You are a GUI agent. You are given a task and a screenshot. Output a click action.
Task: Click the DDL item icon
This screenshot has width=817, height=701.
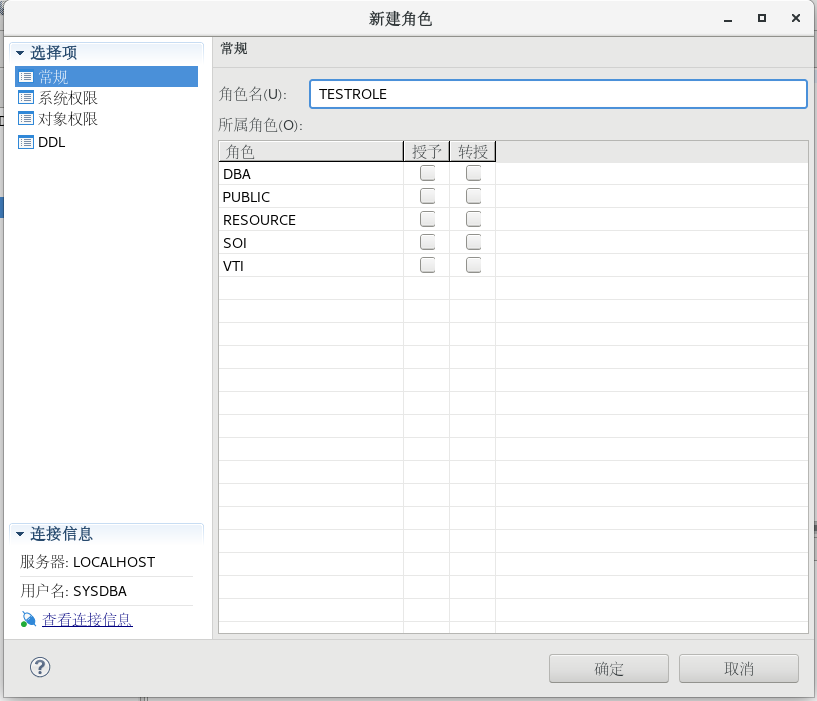(x=27, y=141)
